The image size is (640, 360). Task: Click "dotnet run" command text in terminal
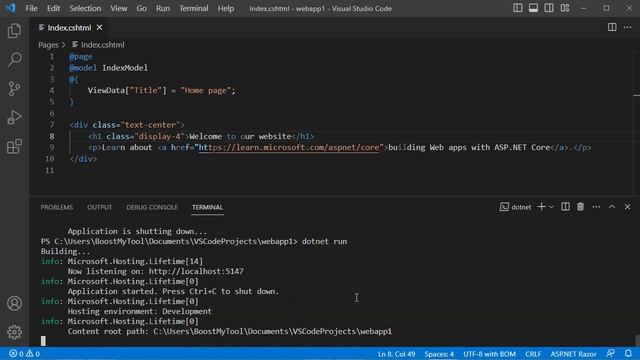324,241
